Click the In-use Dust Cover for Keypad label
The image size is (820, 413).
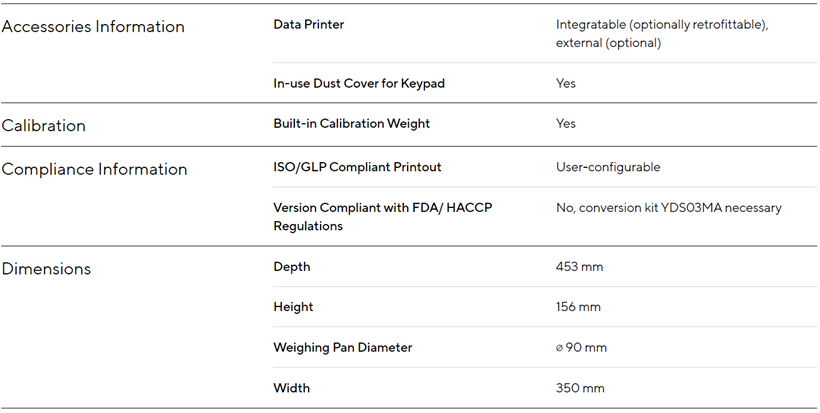(x=359, y=83)
